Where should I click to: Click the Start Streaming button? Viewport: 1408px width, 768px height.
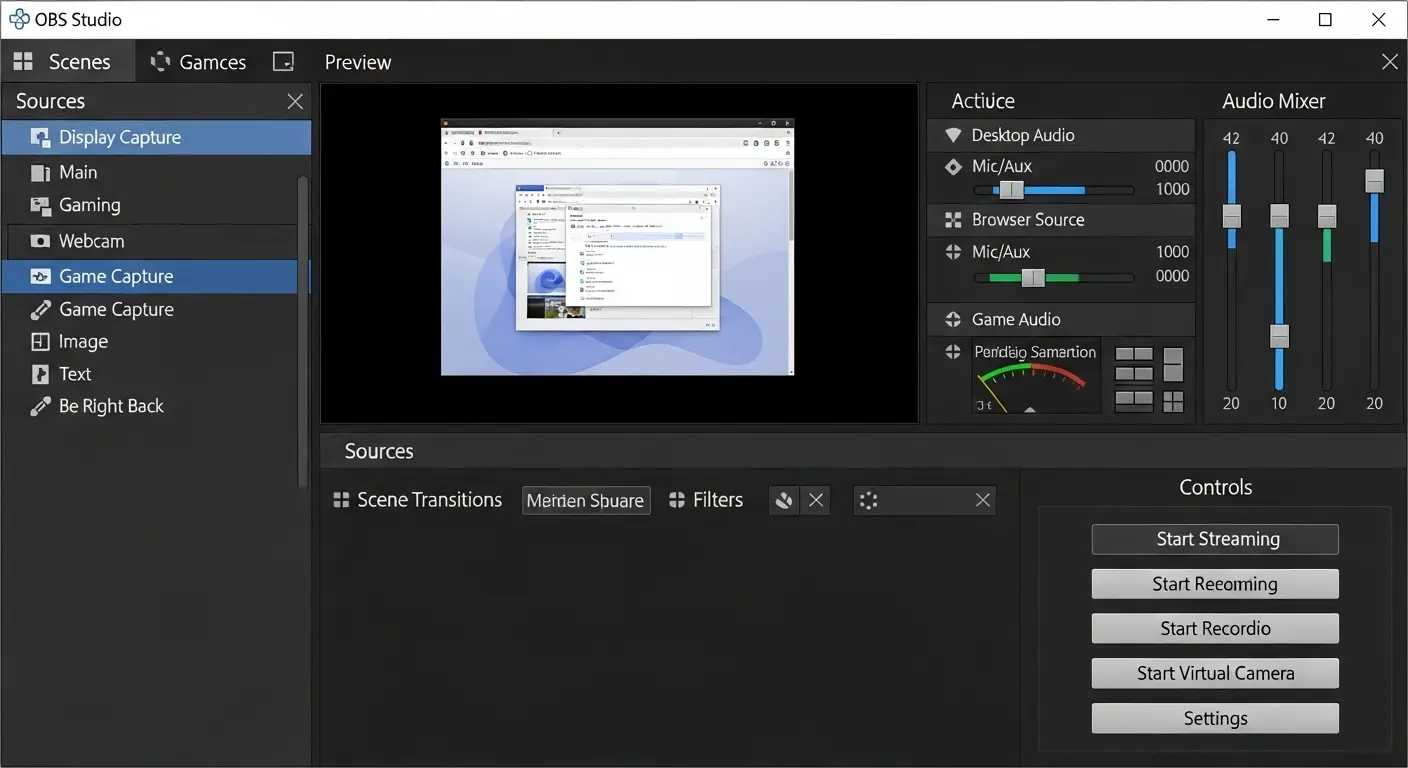pyautogui.click(x=1215, y=539)
